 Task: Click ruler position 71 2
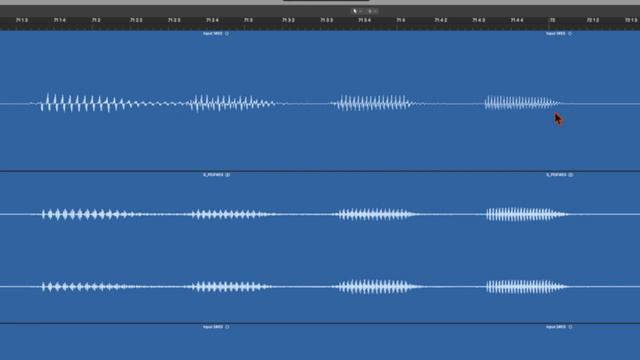(96, 20)
